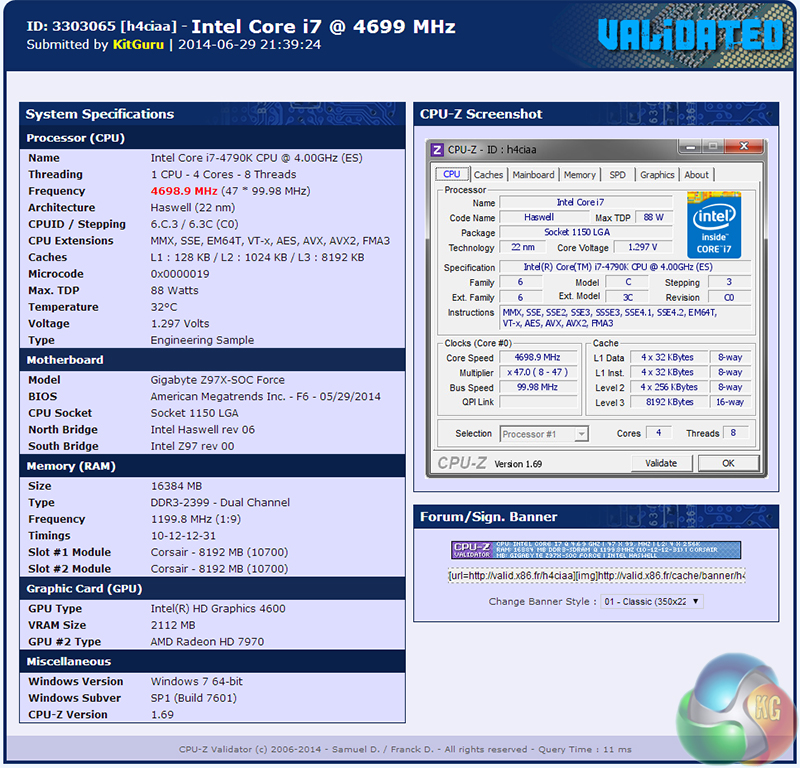
Task: Switch to the Caches tab
Action: 488,175
